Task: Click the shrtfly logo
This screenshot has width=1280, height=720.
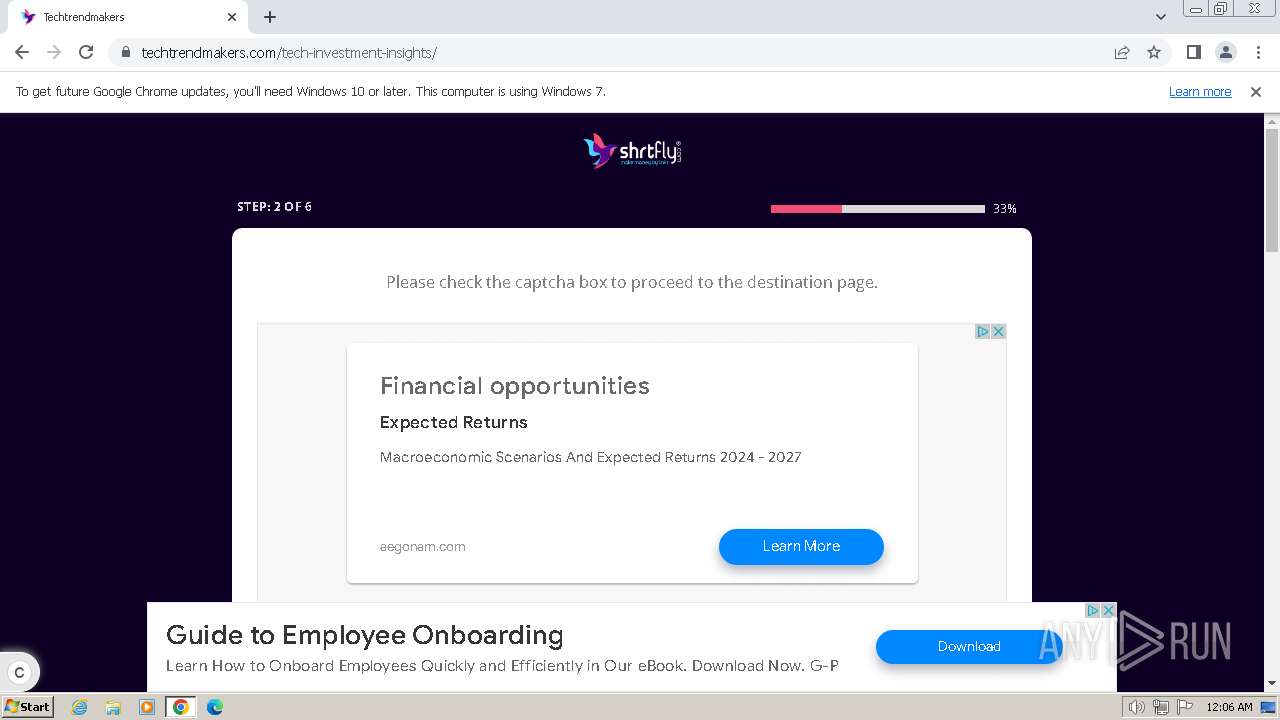Action: point(632,151)
